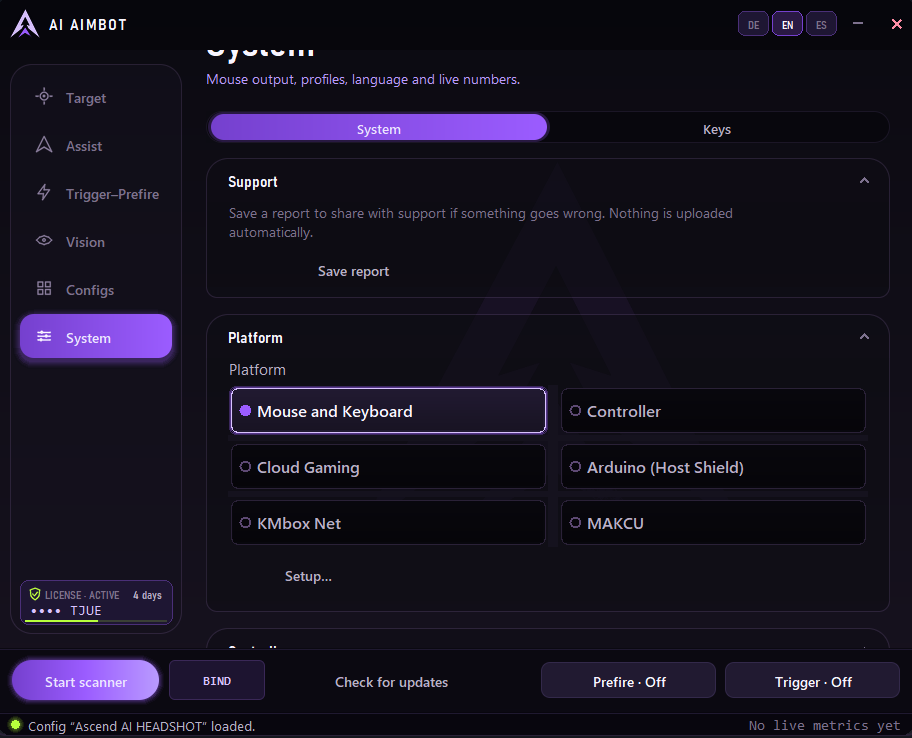This screenshot has height=738, width=912.
Task: Click the license shield check icon
Action: [x=35, y=594]
